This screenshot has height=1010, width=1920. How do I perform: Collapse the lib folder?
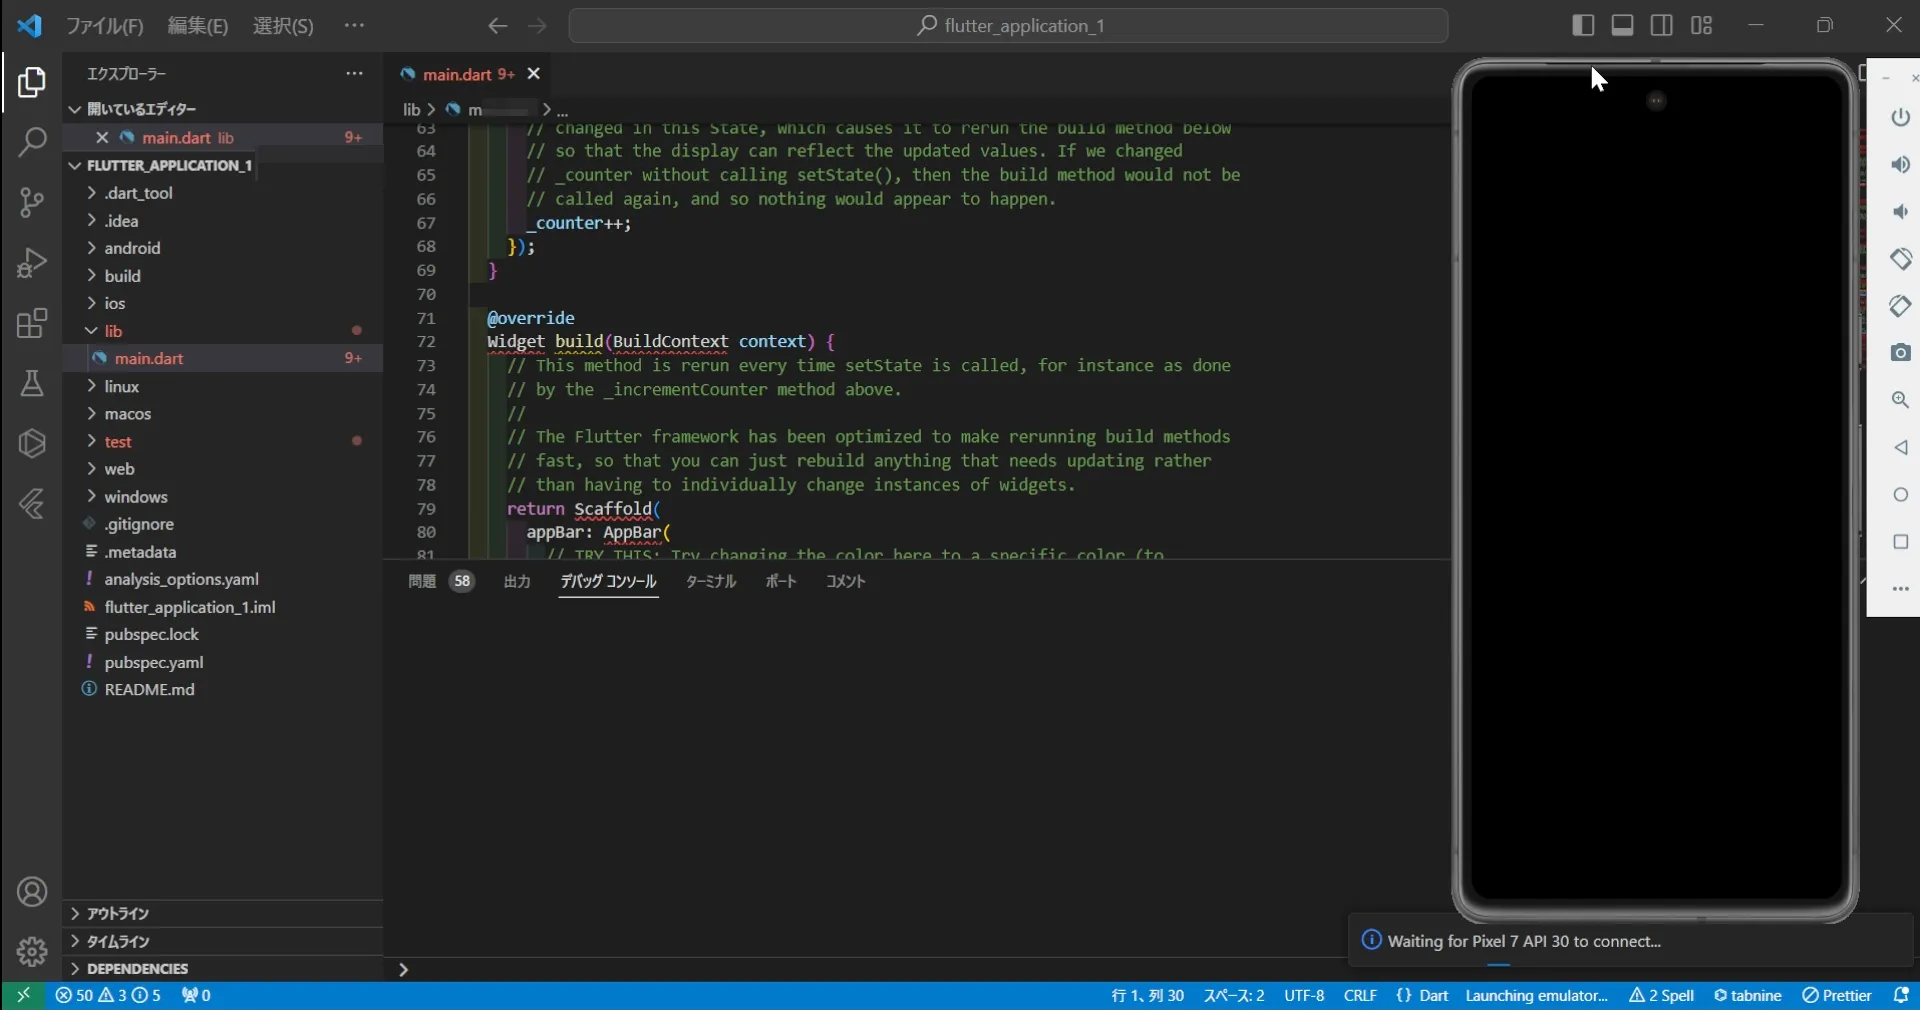(x=223, y=331)
